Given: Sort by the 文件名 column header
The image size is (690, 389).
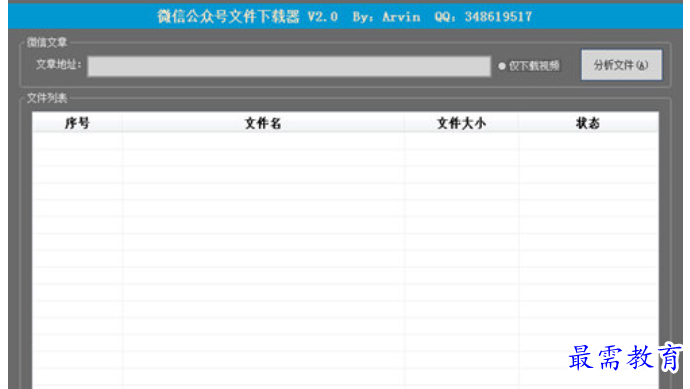Looking at the screenshot, I should click(x=263, y=123).
